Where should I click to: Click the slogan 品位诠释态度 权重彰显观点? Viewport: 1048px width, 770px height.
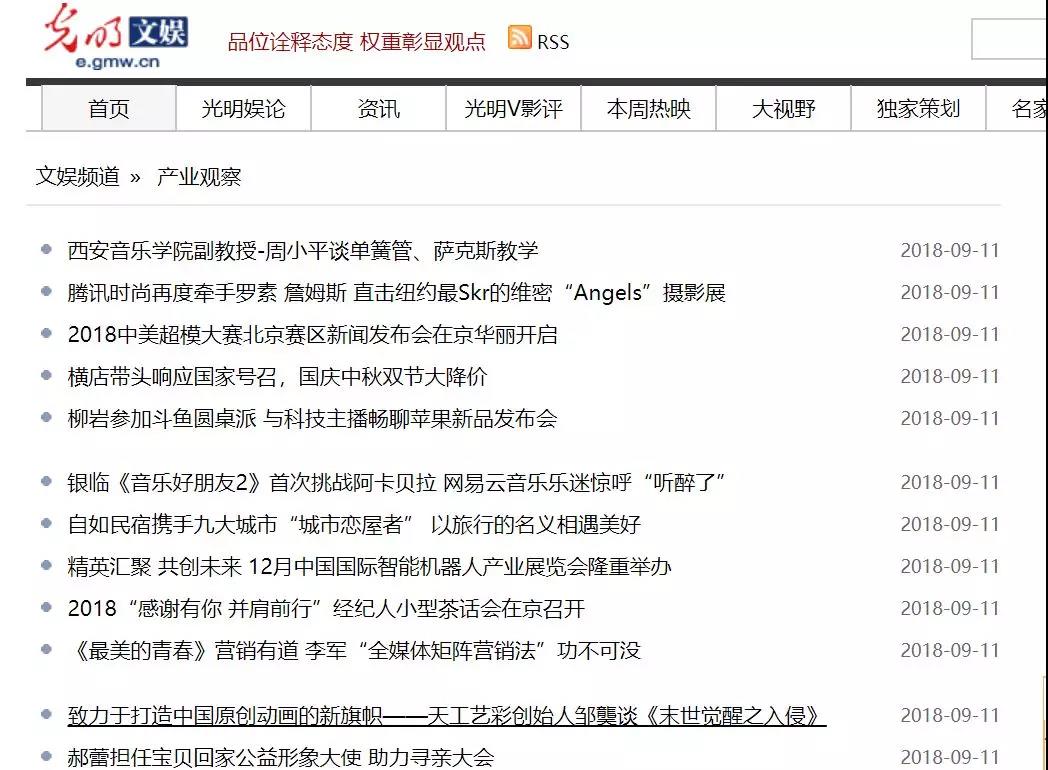click(x=357, y=42)
